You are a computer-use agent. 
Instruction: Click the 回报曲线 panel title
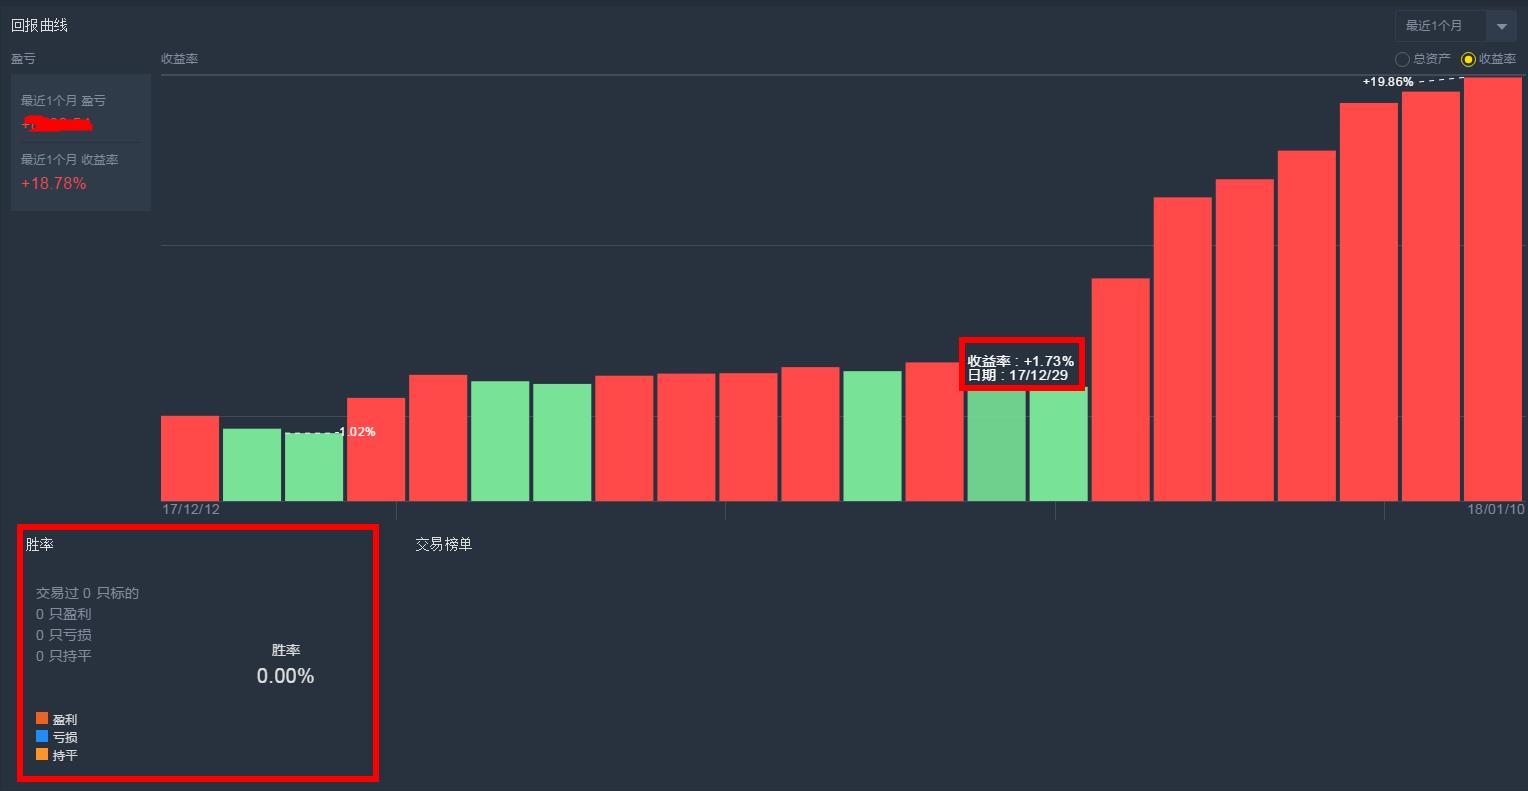pyautogui.click(x=39, y=25)
